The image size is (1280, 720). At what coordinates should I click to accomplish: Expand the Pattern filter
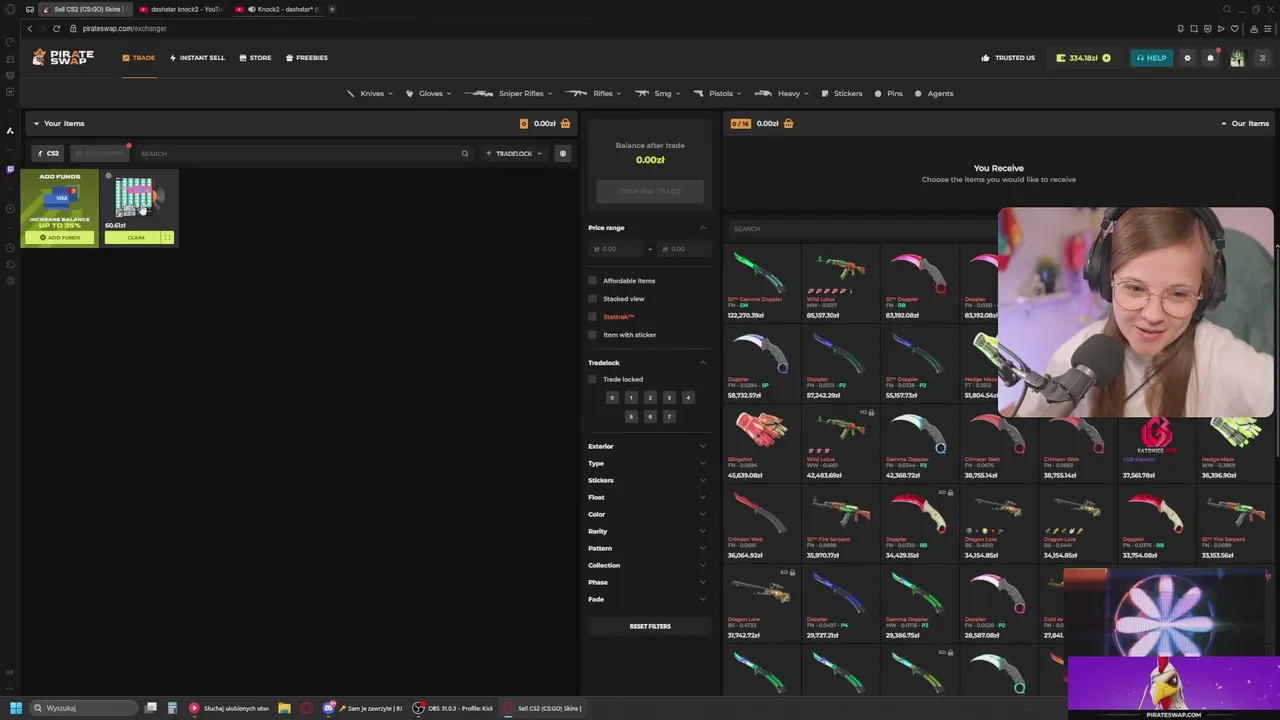[x=647, y=548]
